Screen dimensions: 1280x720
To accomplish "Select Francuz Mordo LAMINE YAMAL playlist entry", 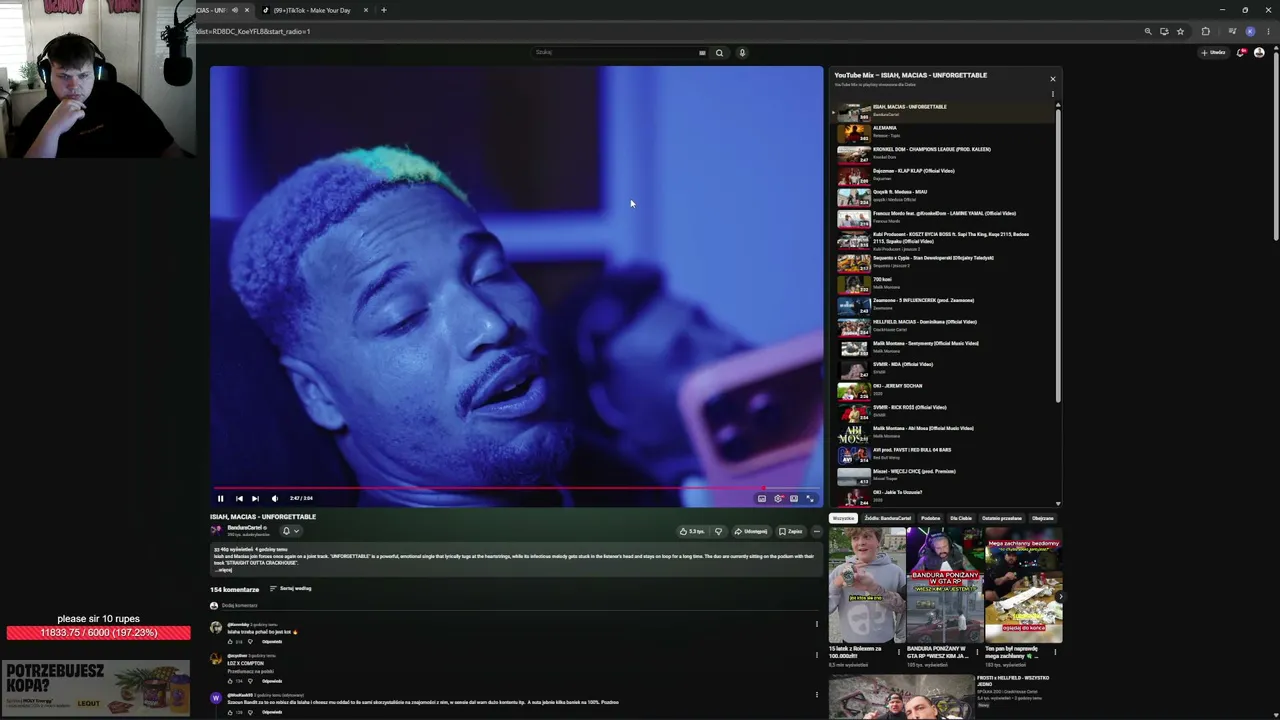I will (x=945, y=217).
